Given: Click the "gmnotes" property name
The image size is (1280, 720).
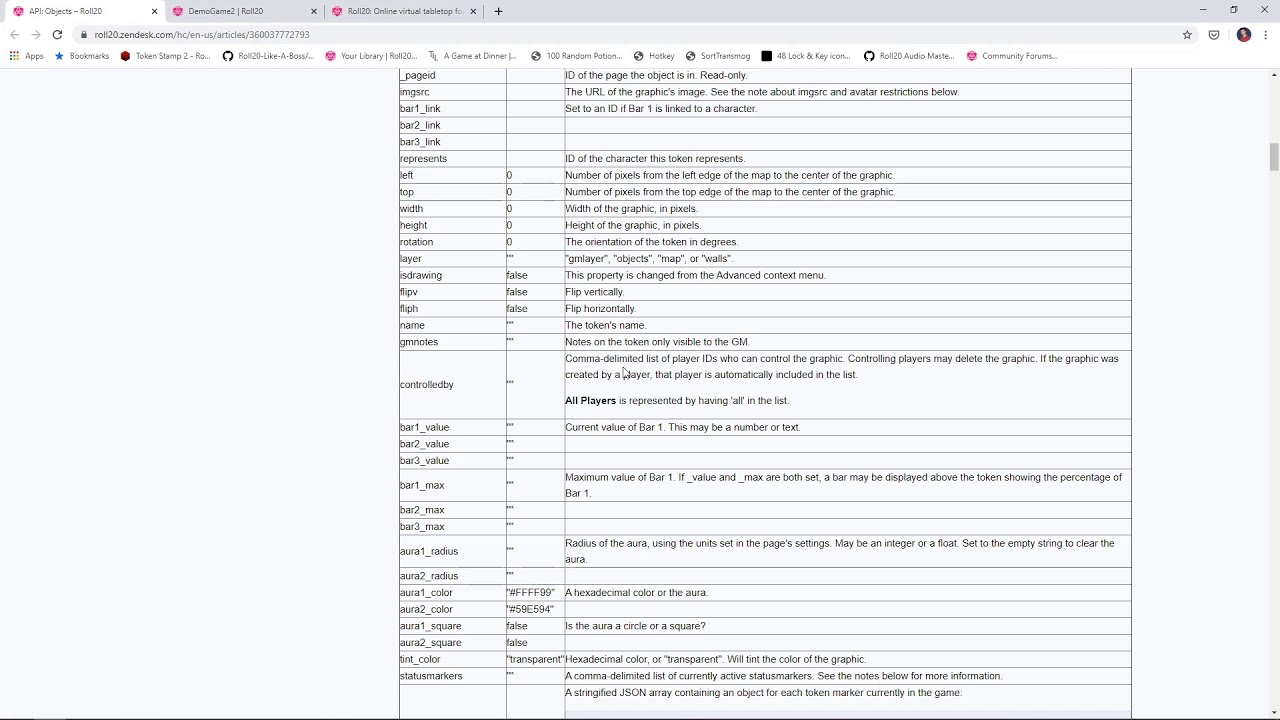Looking at the screenshot, I should click(419, 342).
